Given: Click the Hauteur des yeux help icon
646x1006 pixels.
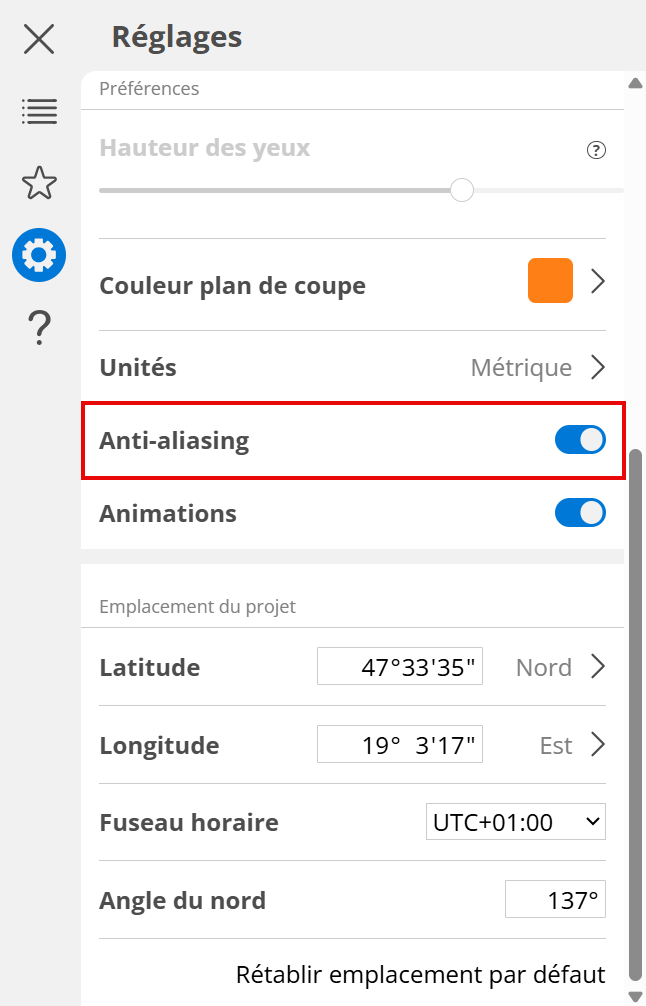Looking at the screenshot, I should click(596, 150).
